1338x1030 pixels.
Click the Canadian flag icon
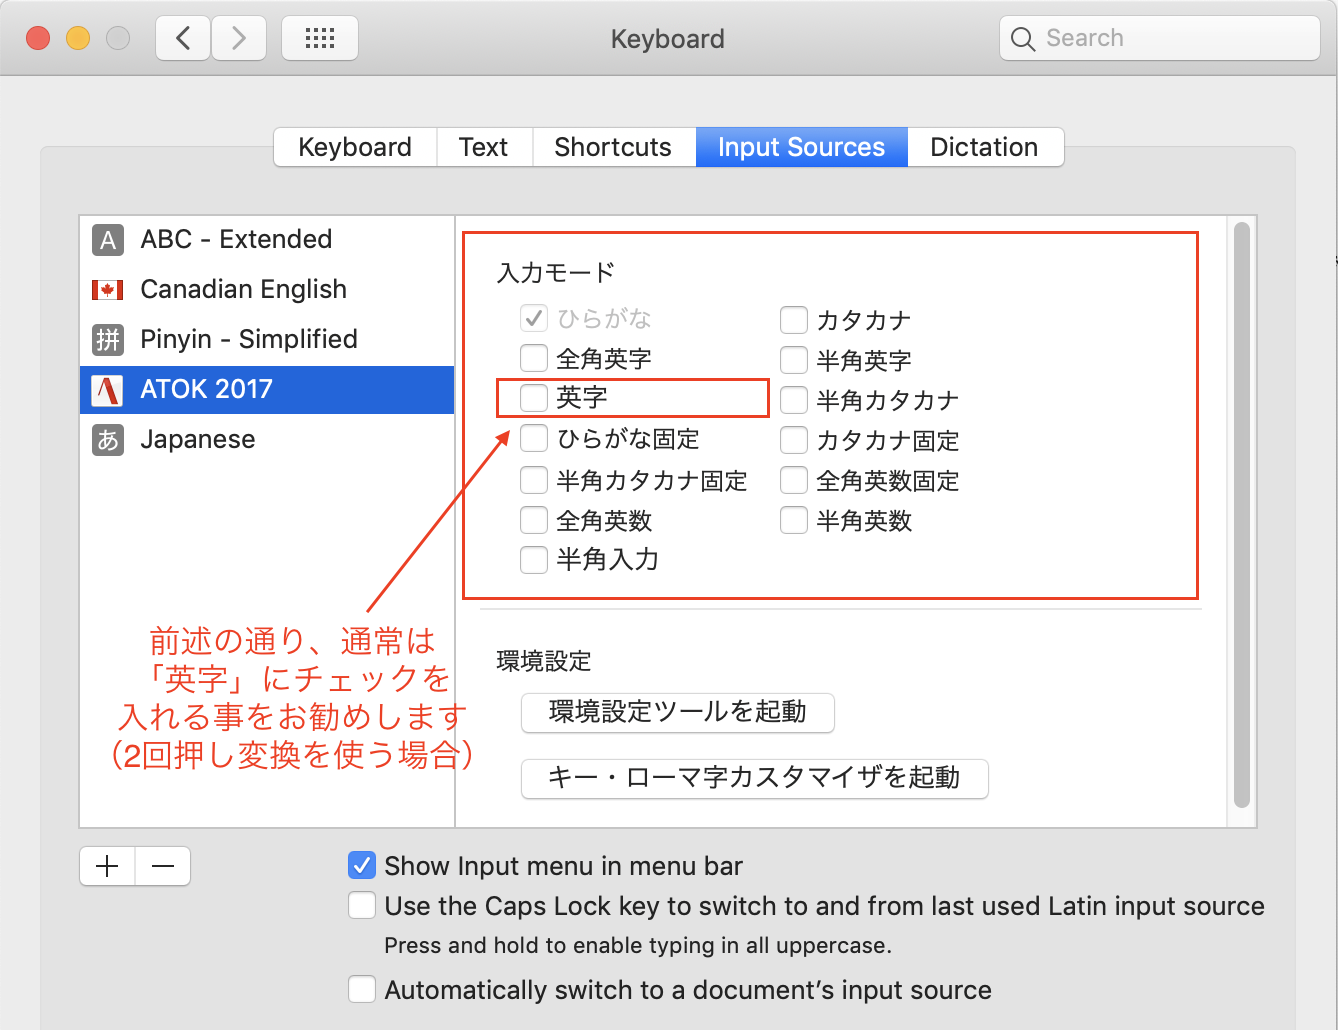(x=108, y=290)
